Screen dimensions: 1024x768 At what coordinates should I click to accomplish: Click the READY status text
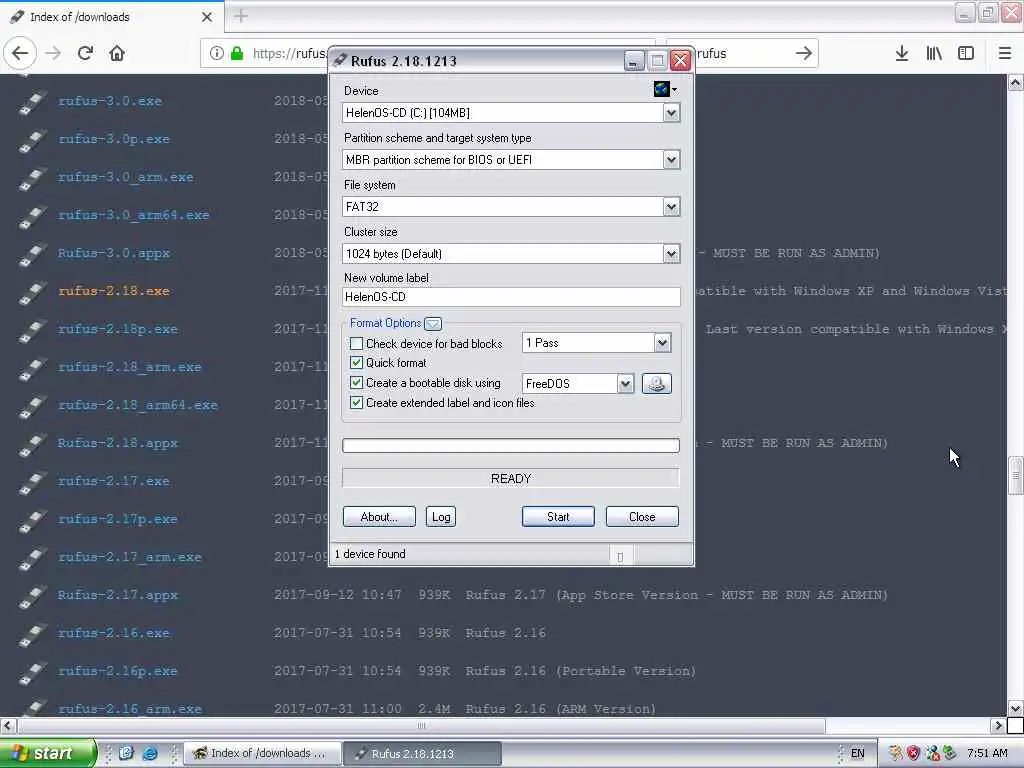(511, 479)
